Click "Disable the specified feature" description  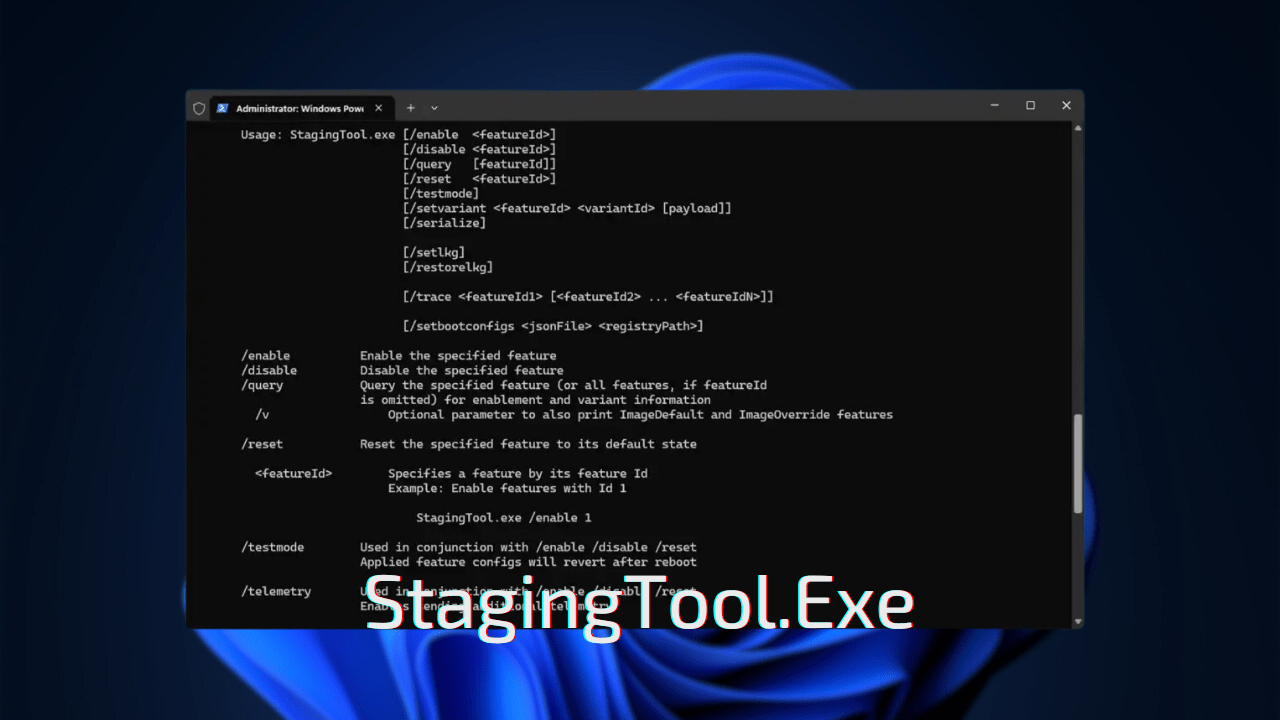point(462,370)
